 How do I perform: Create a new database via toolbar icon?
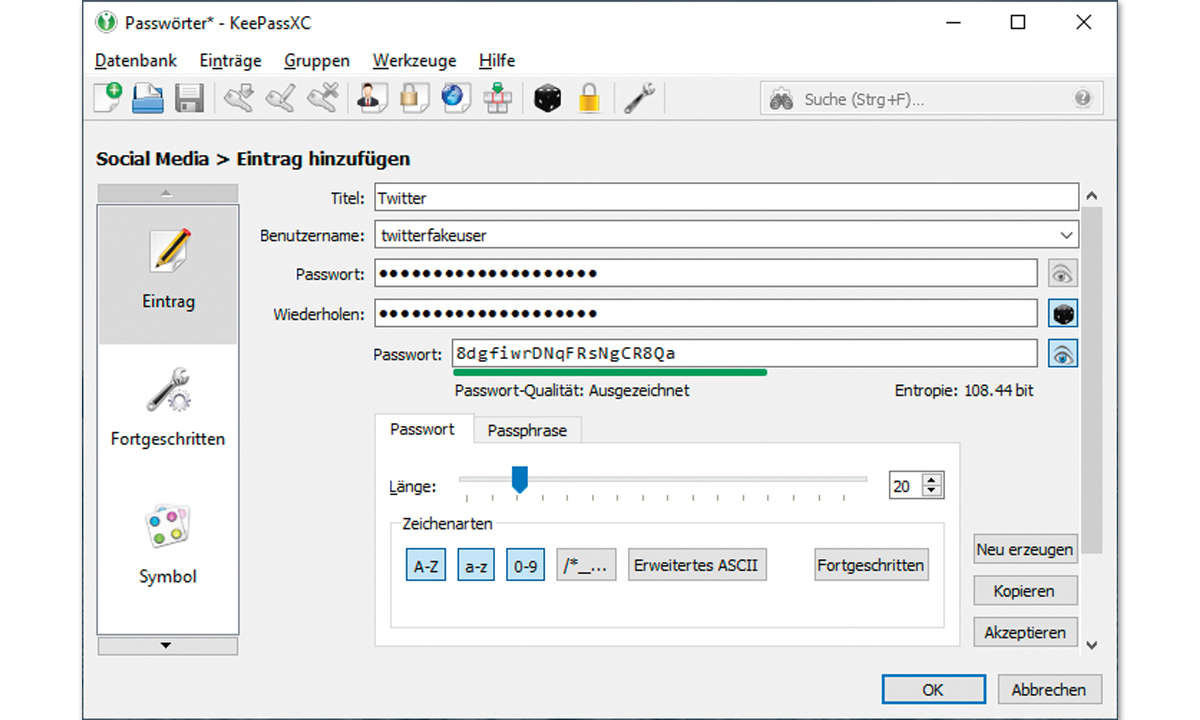107,98
